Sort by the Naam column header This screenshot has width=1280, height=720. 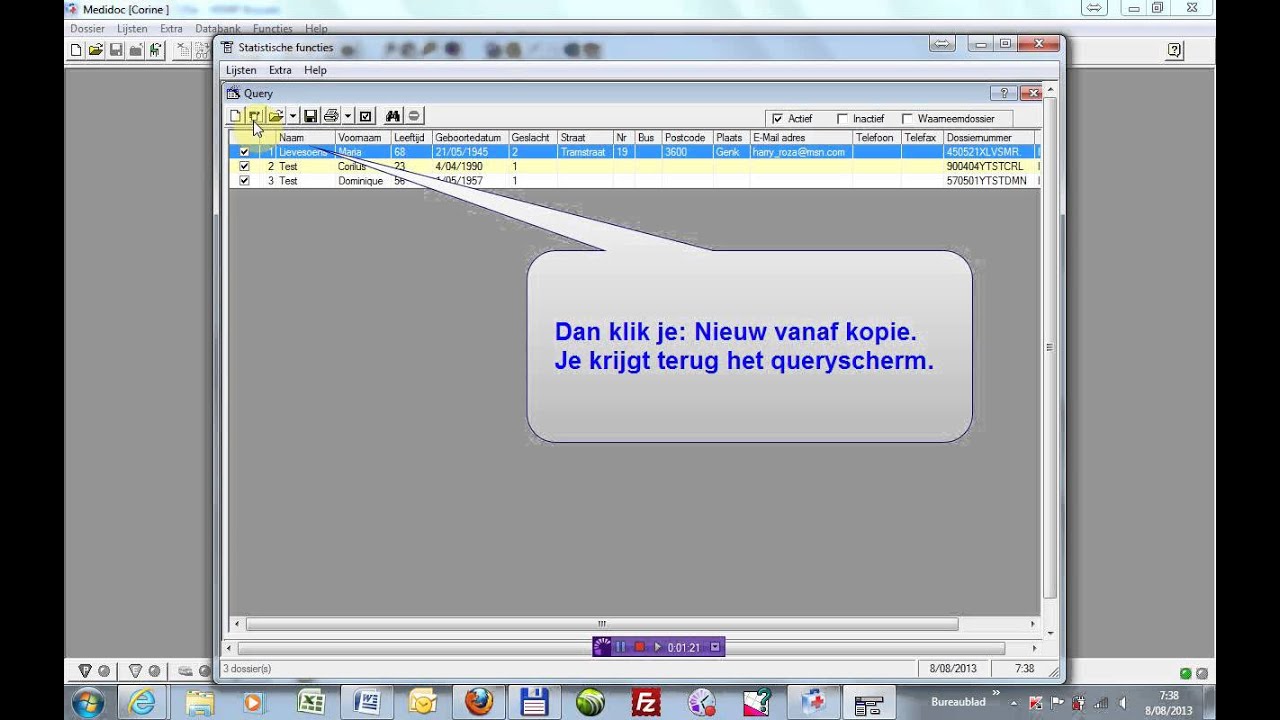point(305,138)
